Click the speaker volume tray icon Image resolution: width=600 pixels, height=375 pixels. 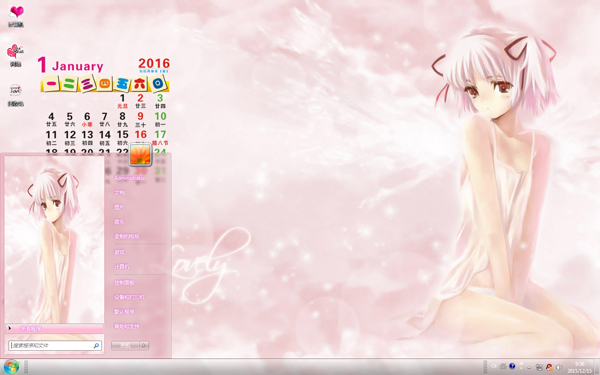click(x=559, y=367)
